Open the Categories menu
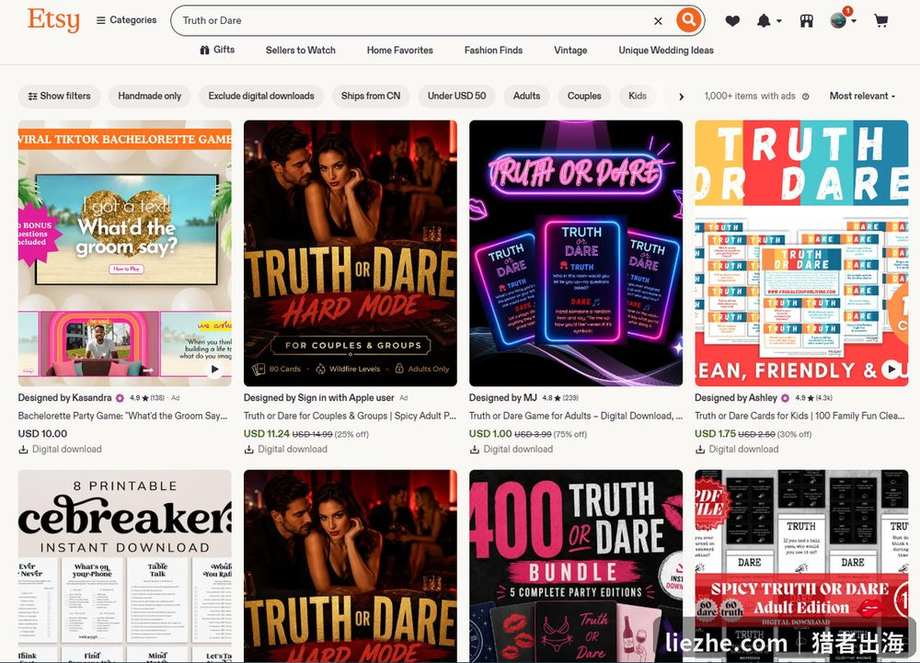920x663 pixels. (x=126, y=20)
